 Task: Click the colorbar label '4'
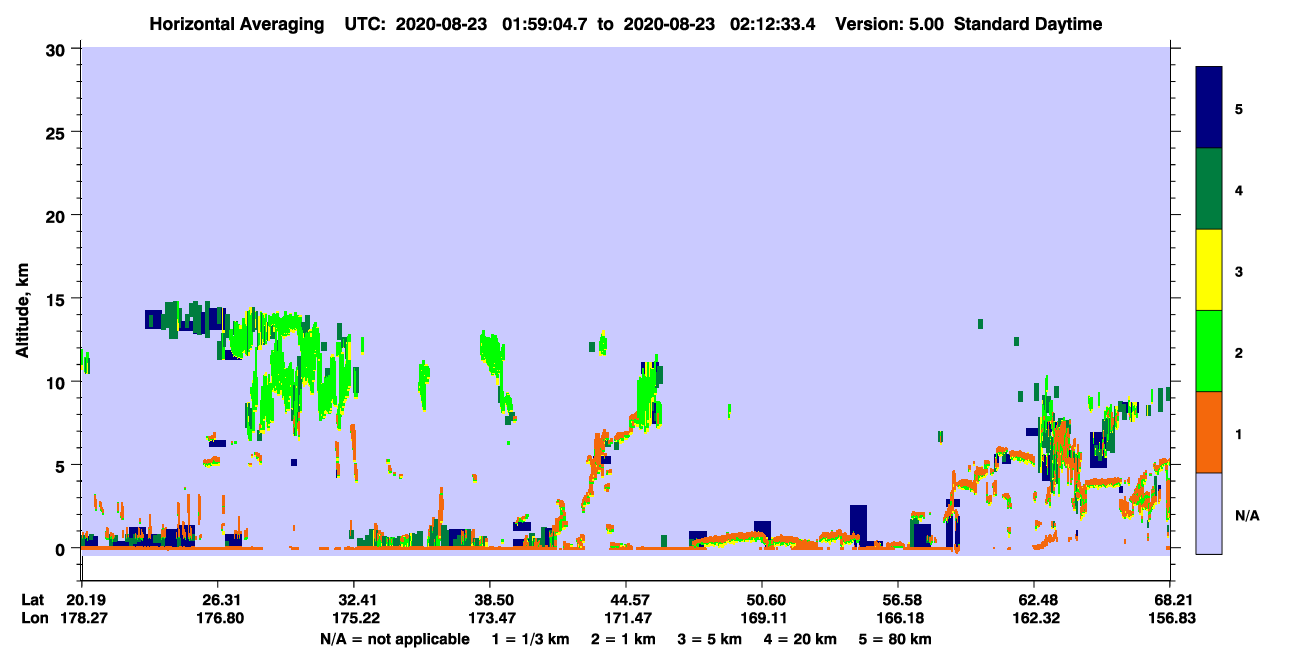[1239, 189]
